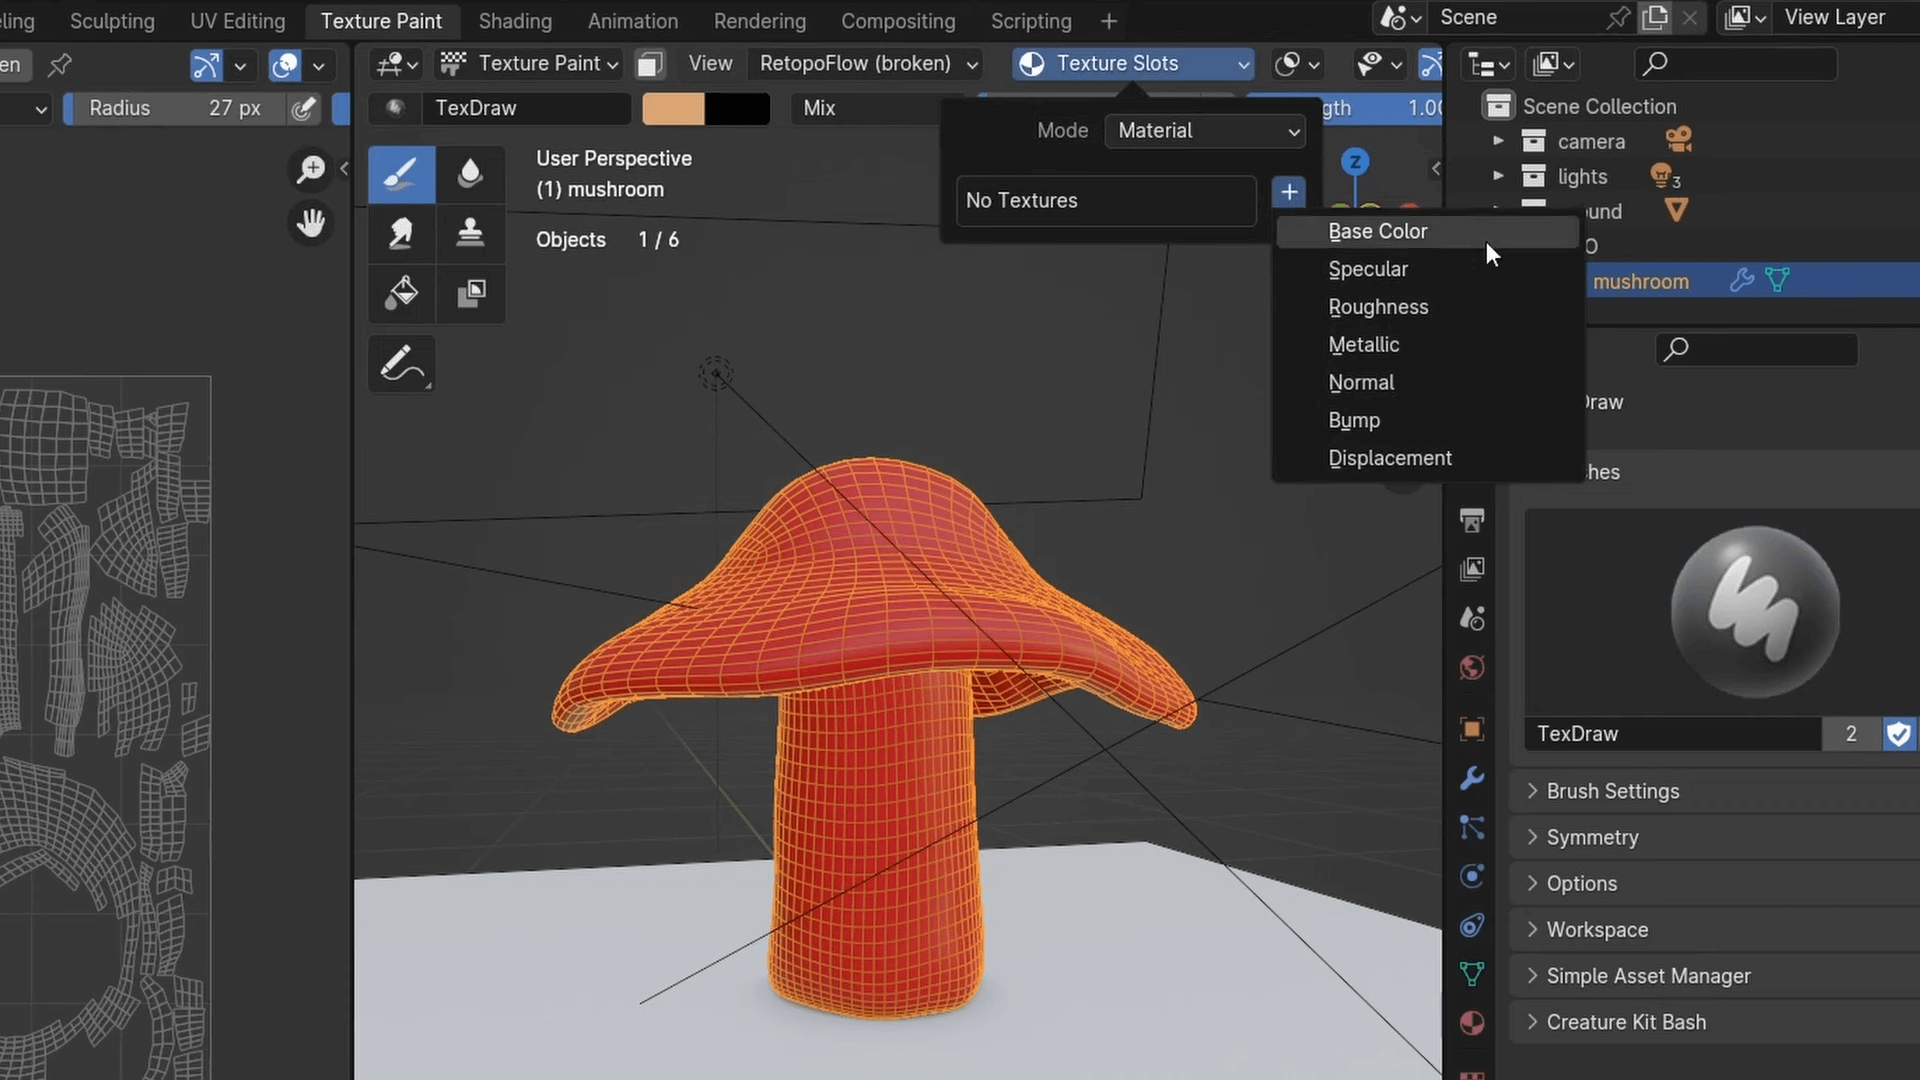
Task: Open the Modifier properties tab
Action: coord(1472,777)
